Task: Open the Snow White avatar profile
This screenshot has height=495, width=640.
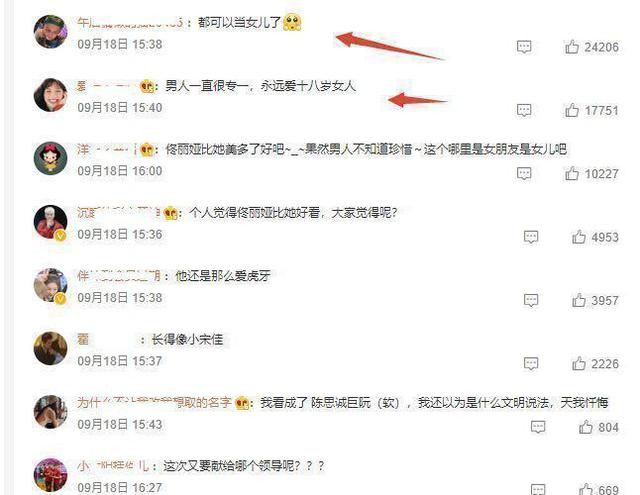Action: tap(51, 158)
